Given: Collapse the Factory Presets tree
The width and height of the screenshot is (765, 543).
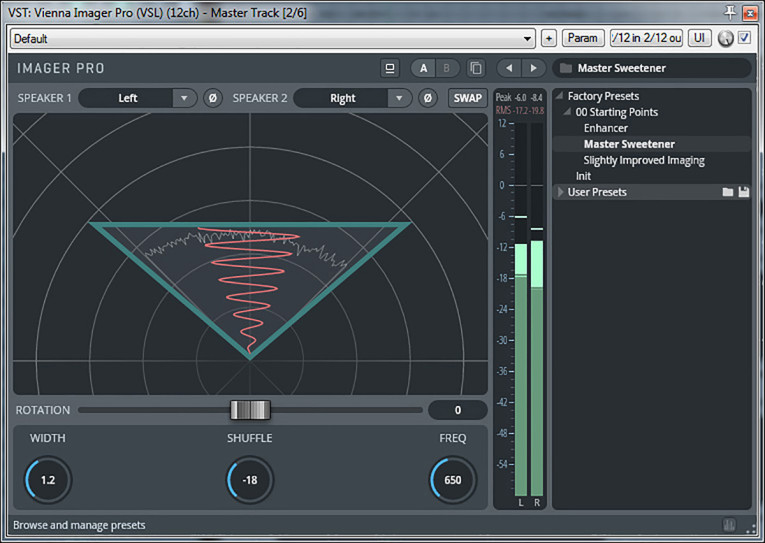Looking at the screenshot, I should point(560,96).
